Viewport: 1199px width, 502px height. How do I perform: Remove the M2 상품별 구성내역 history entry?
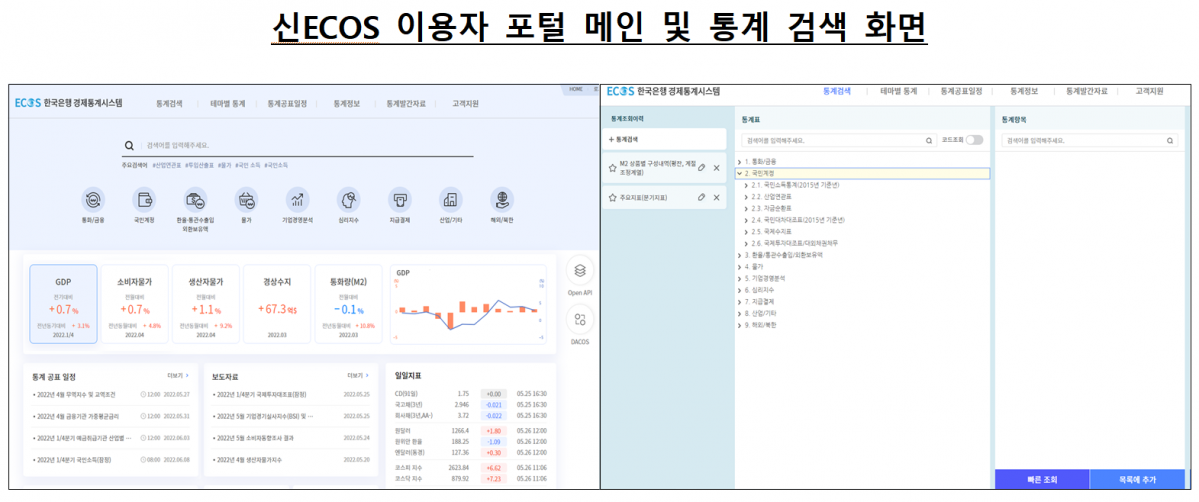[716, 168]
